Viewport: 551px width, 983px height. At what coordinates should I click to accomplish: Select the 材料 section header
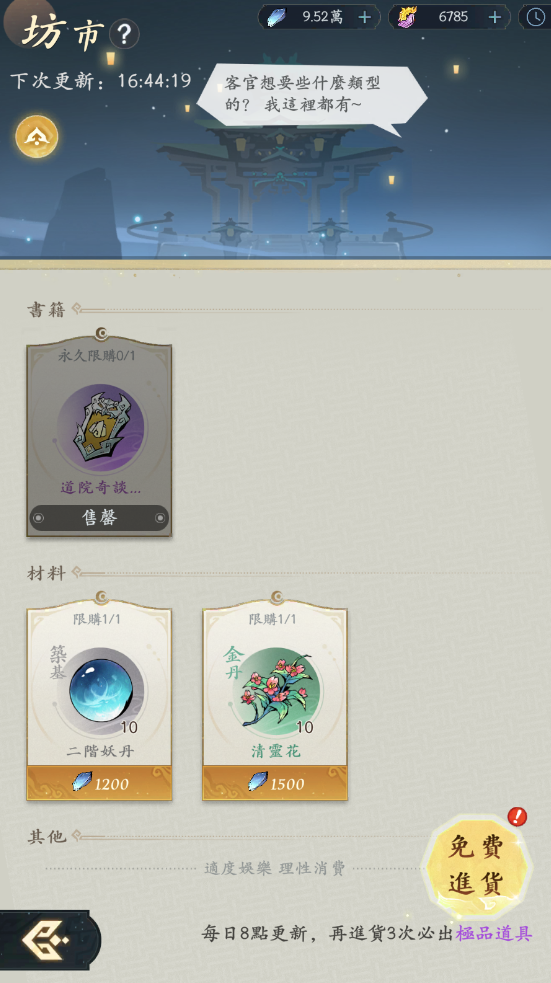coord(46,573)
